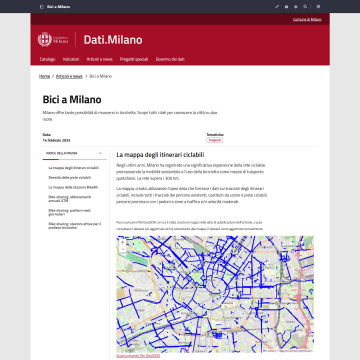Image resolution: width=360 pixels, height=360 pixels.
Task: Open the Governo dei dati menu
Action: pos(170,59)
